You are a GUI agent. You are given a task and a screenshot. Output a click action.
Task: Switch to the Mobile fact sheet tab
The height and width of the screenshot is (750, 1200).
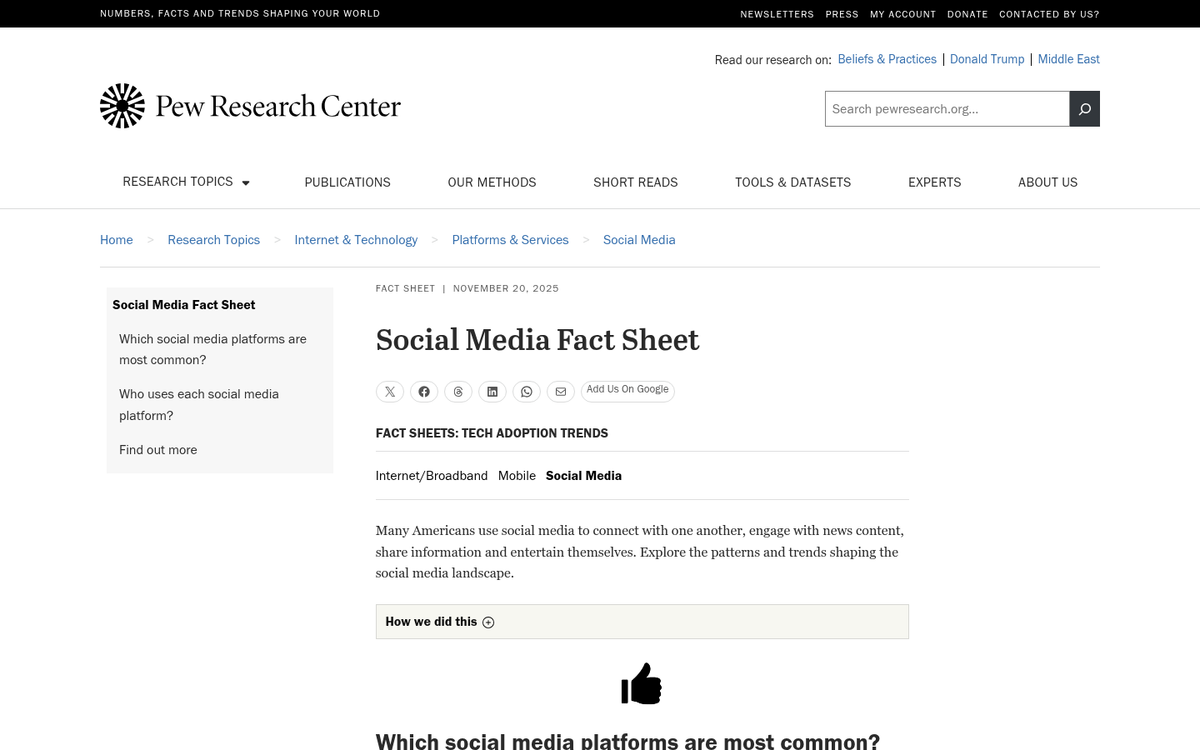(x=516, y=476)
